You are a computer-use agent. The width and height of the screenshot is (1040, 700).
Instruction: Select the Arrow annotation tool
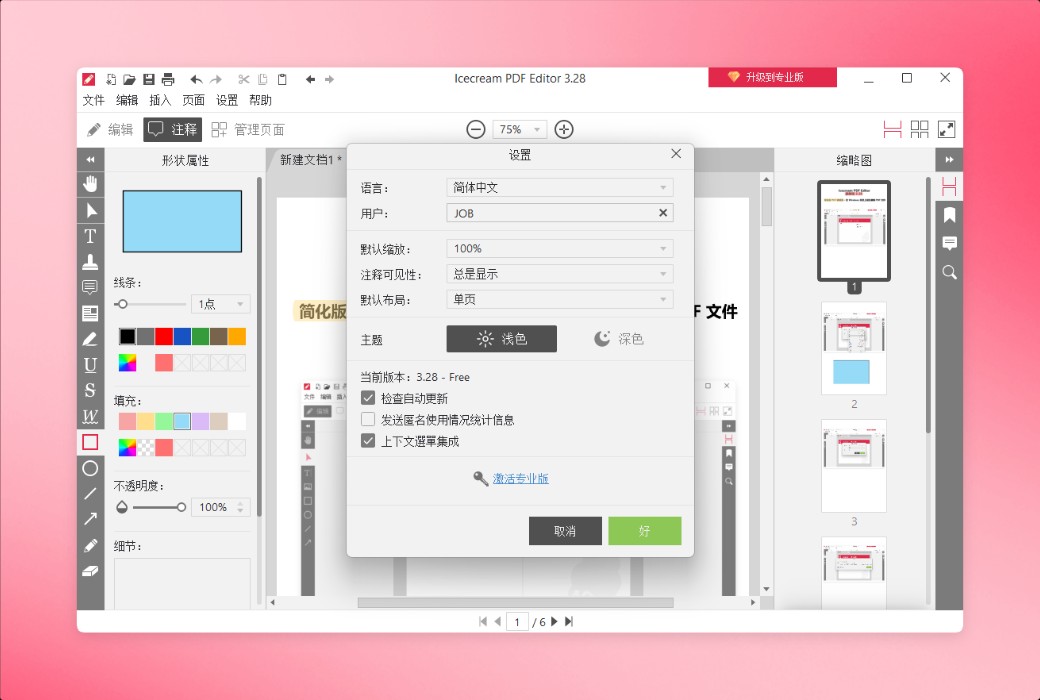coord(90,519)
